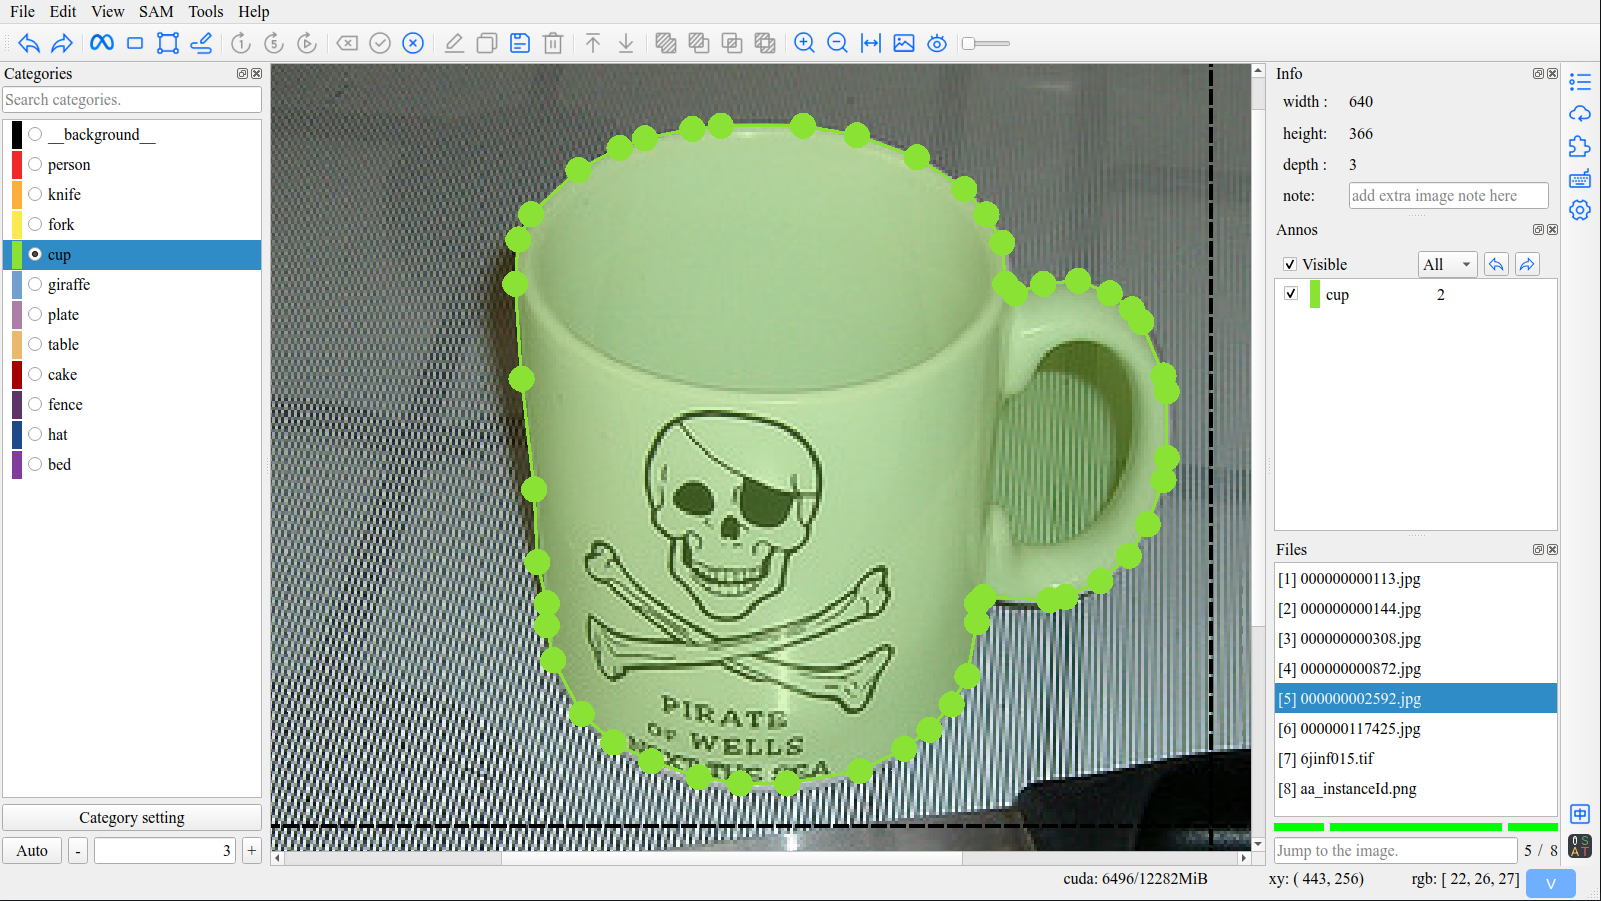Start SAM segment anything tool (infinity icon)

[102, 43]
